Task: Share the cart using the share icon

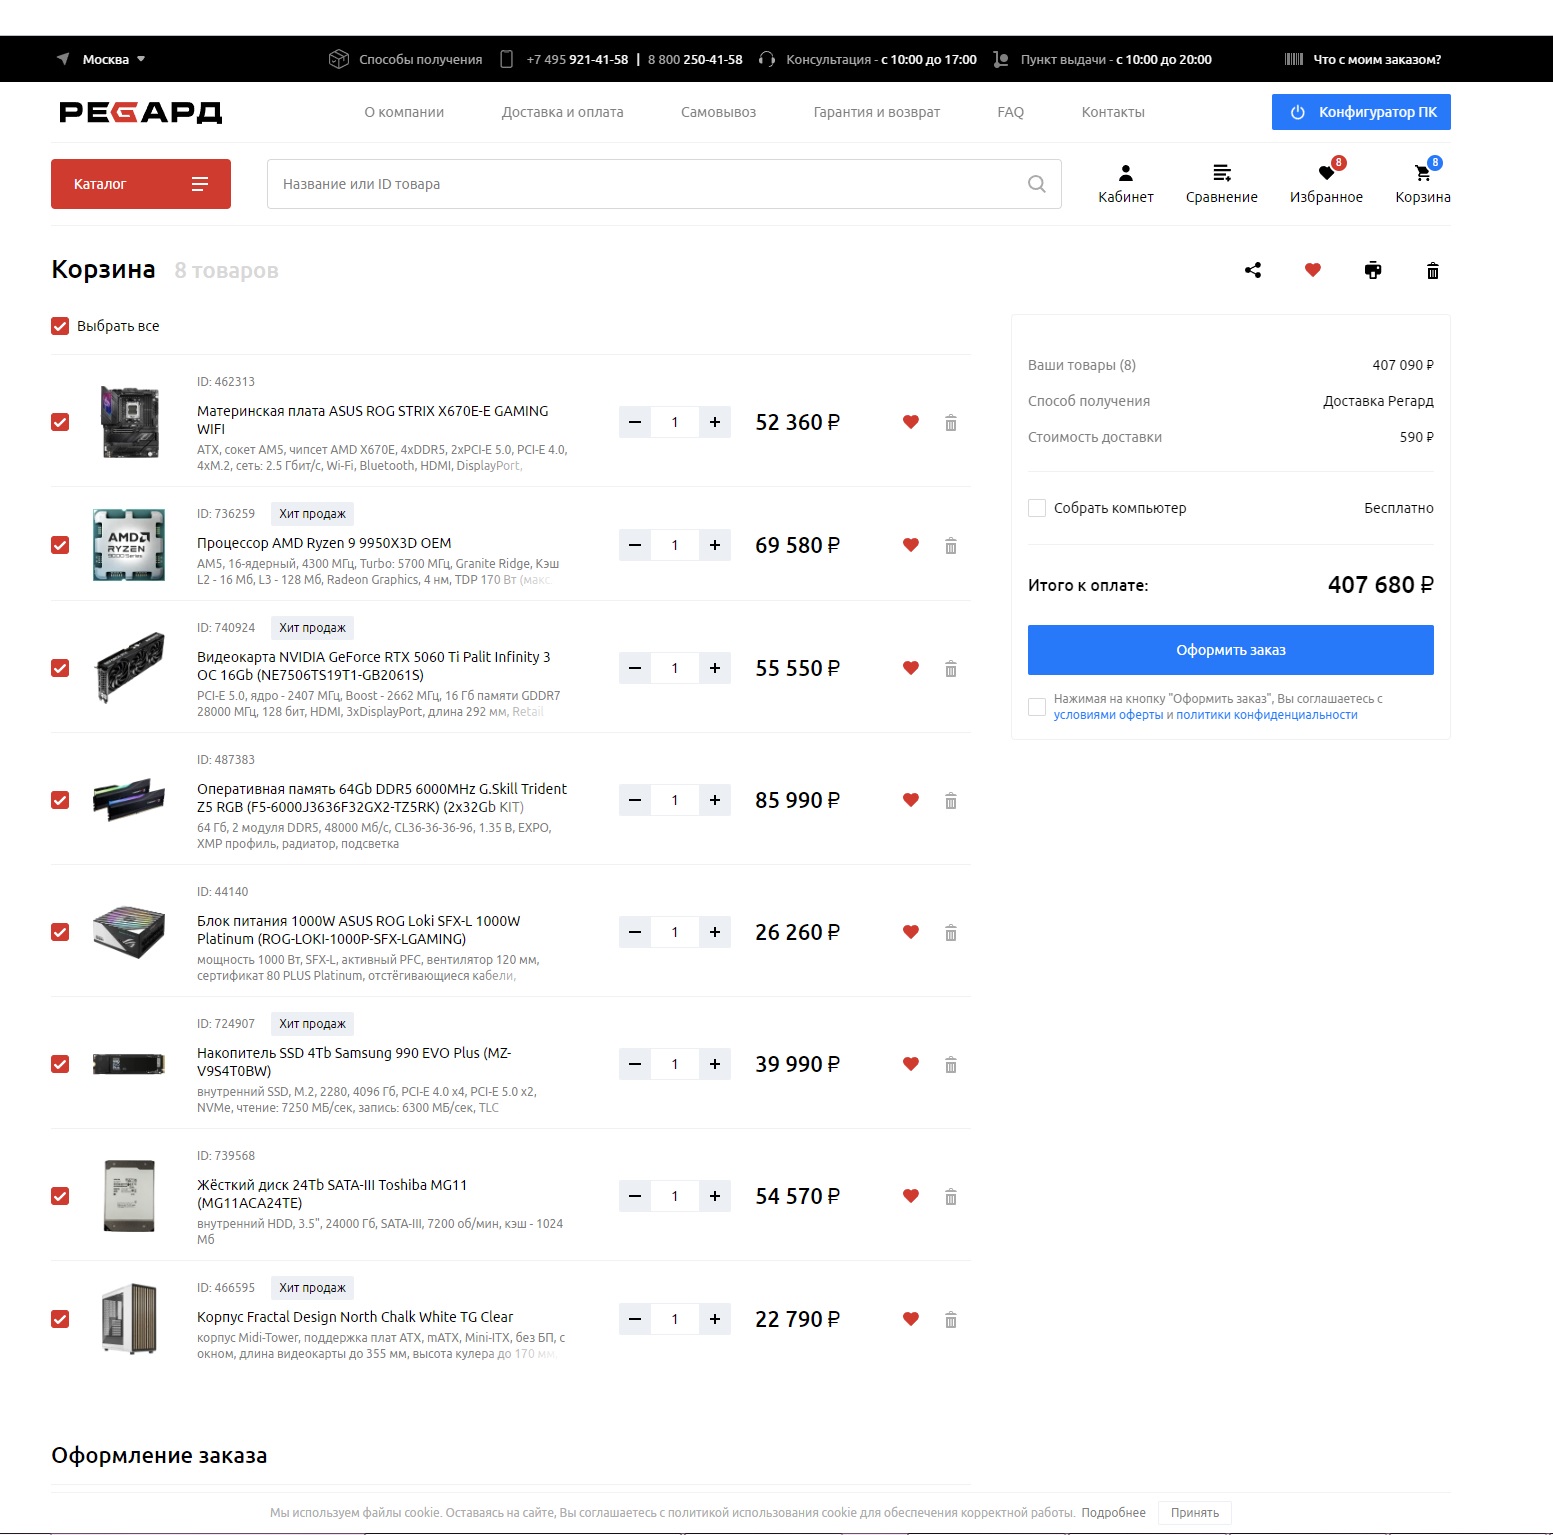Action: 1253,270
